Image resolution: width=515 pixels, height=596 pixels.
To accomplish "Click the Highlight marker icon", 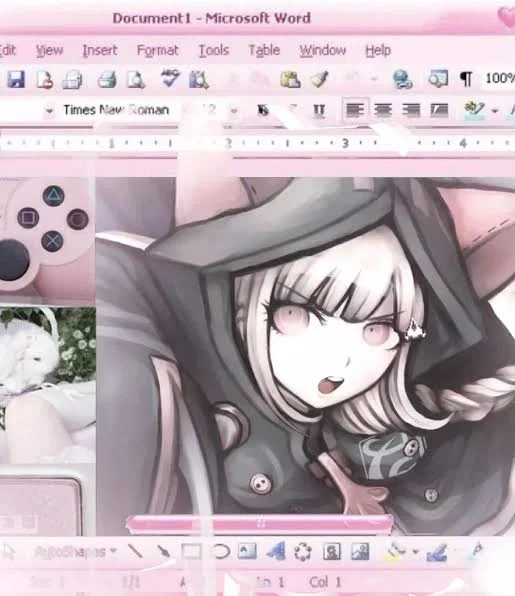I will click(x=474, y=110).
